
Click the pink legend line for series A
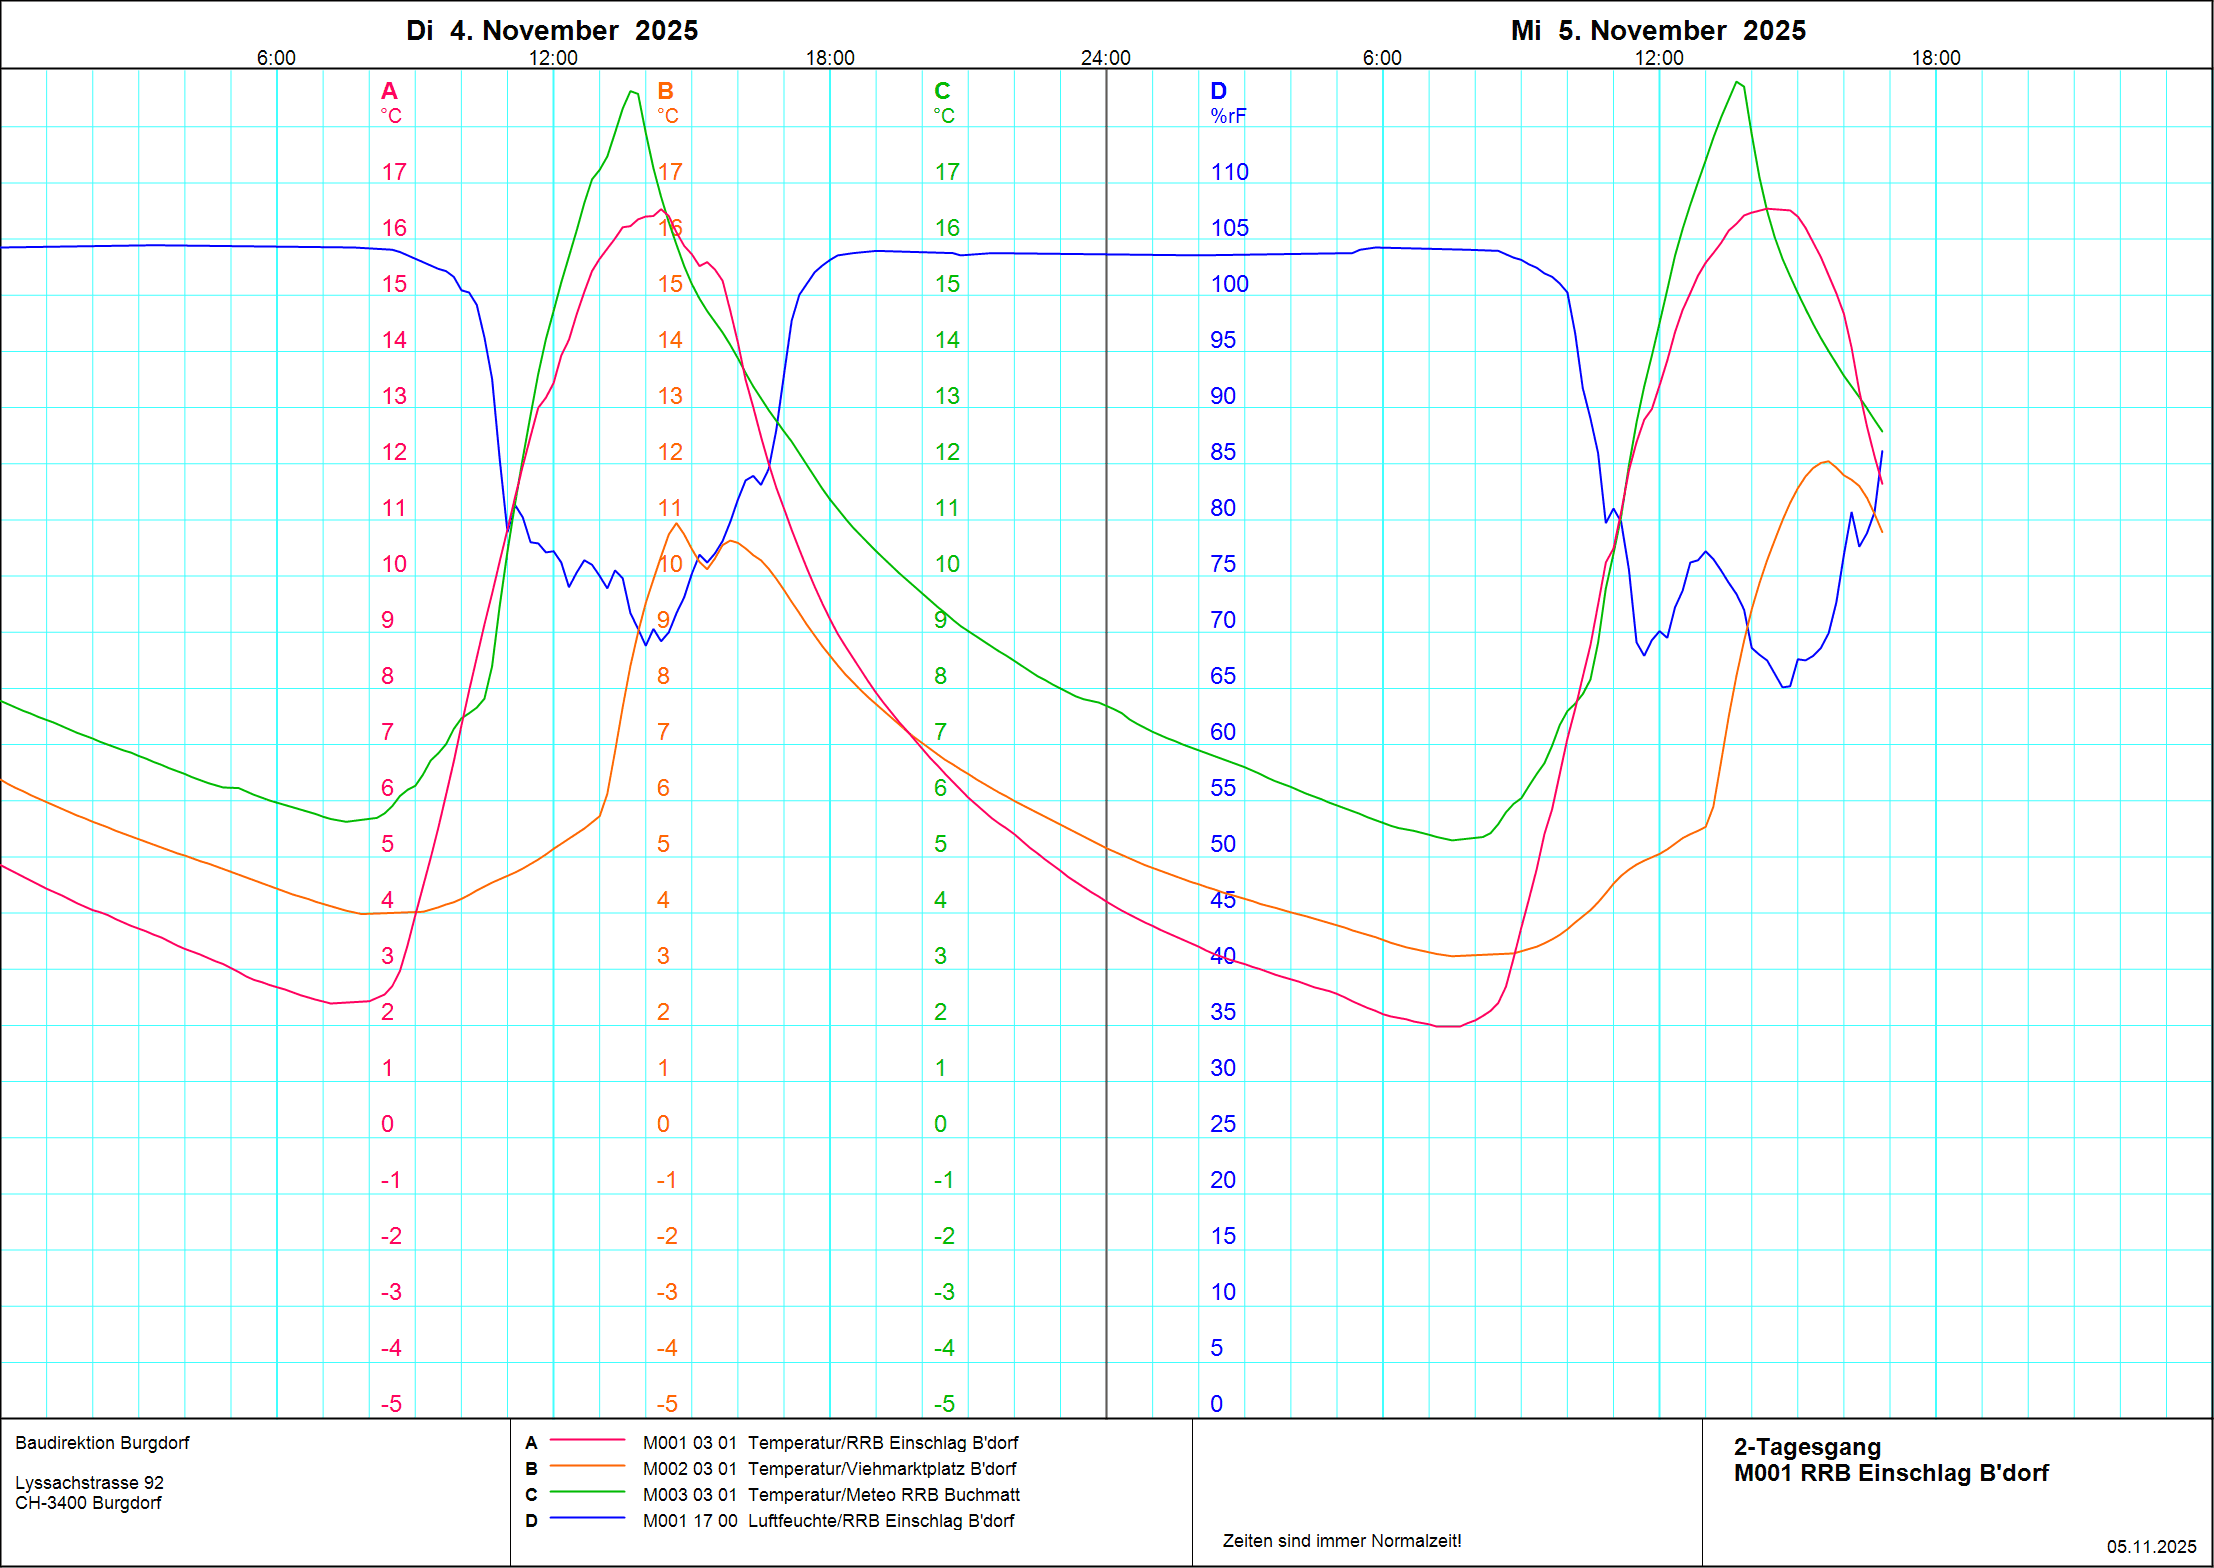pyautogui.click(x=587, y=1440)
